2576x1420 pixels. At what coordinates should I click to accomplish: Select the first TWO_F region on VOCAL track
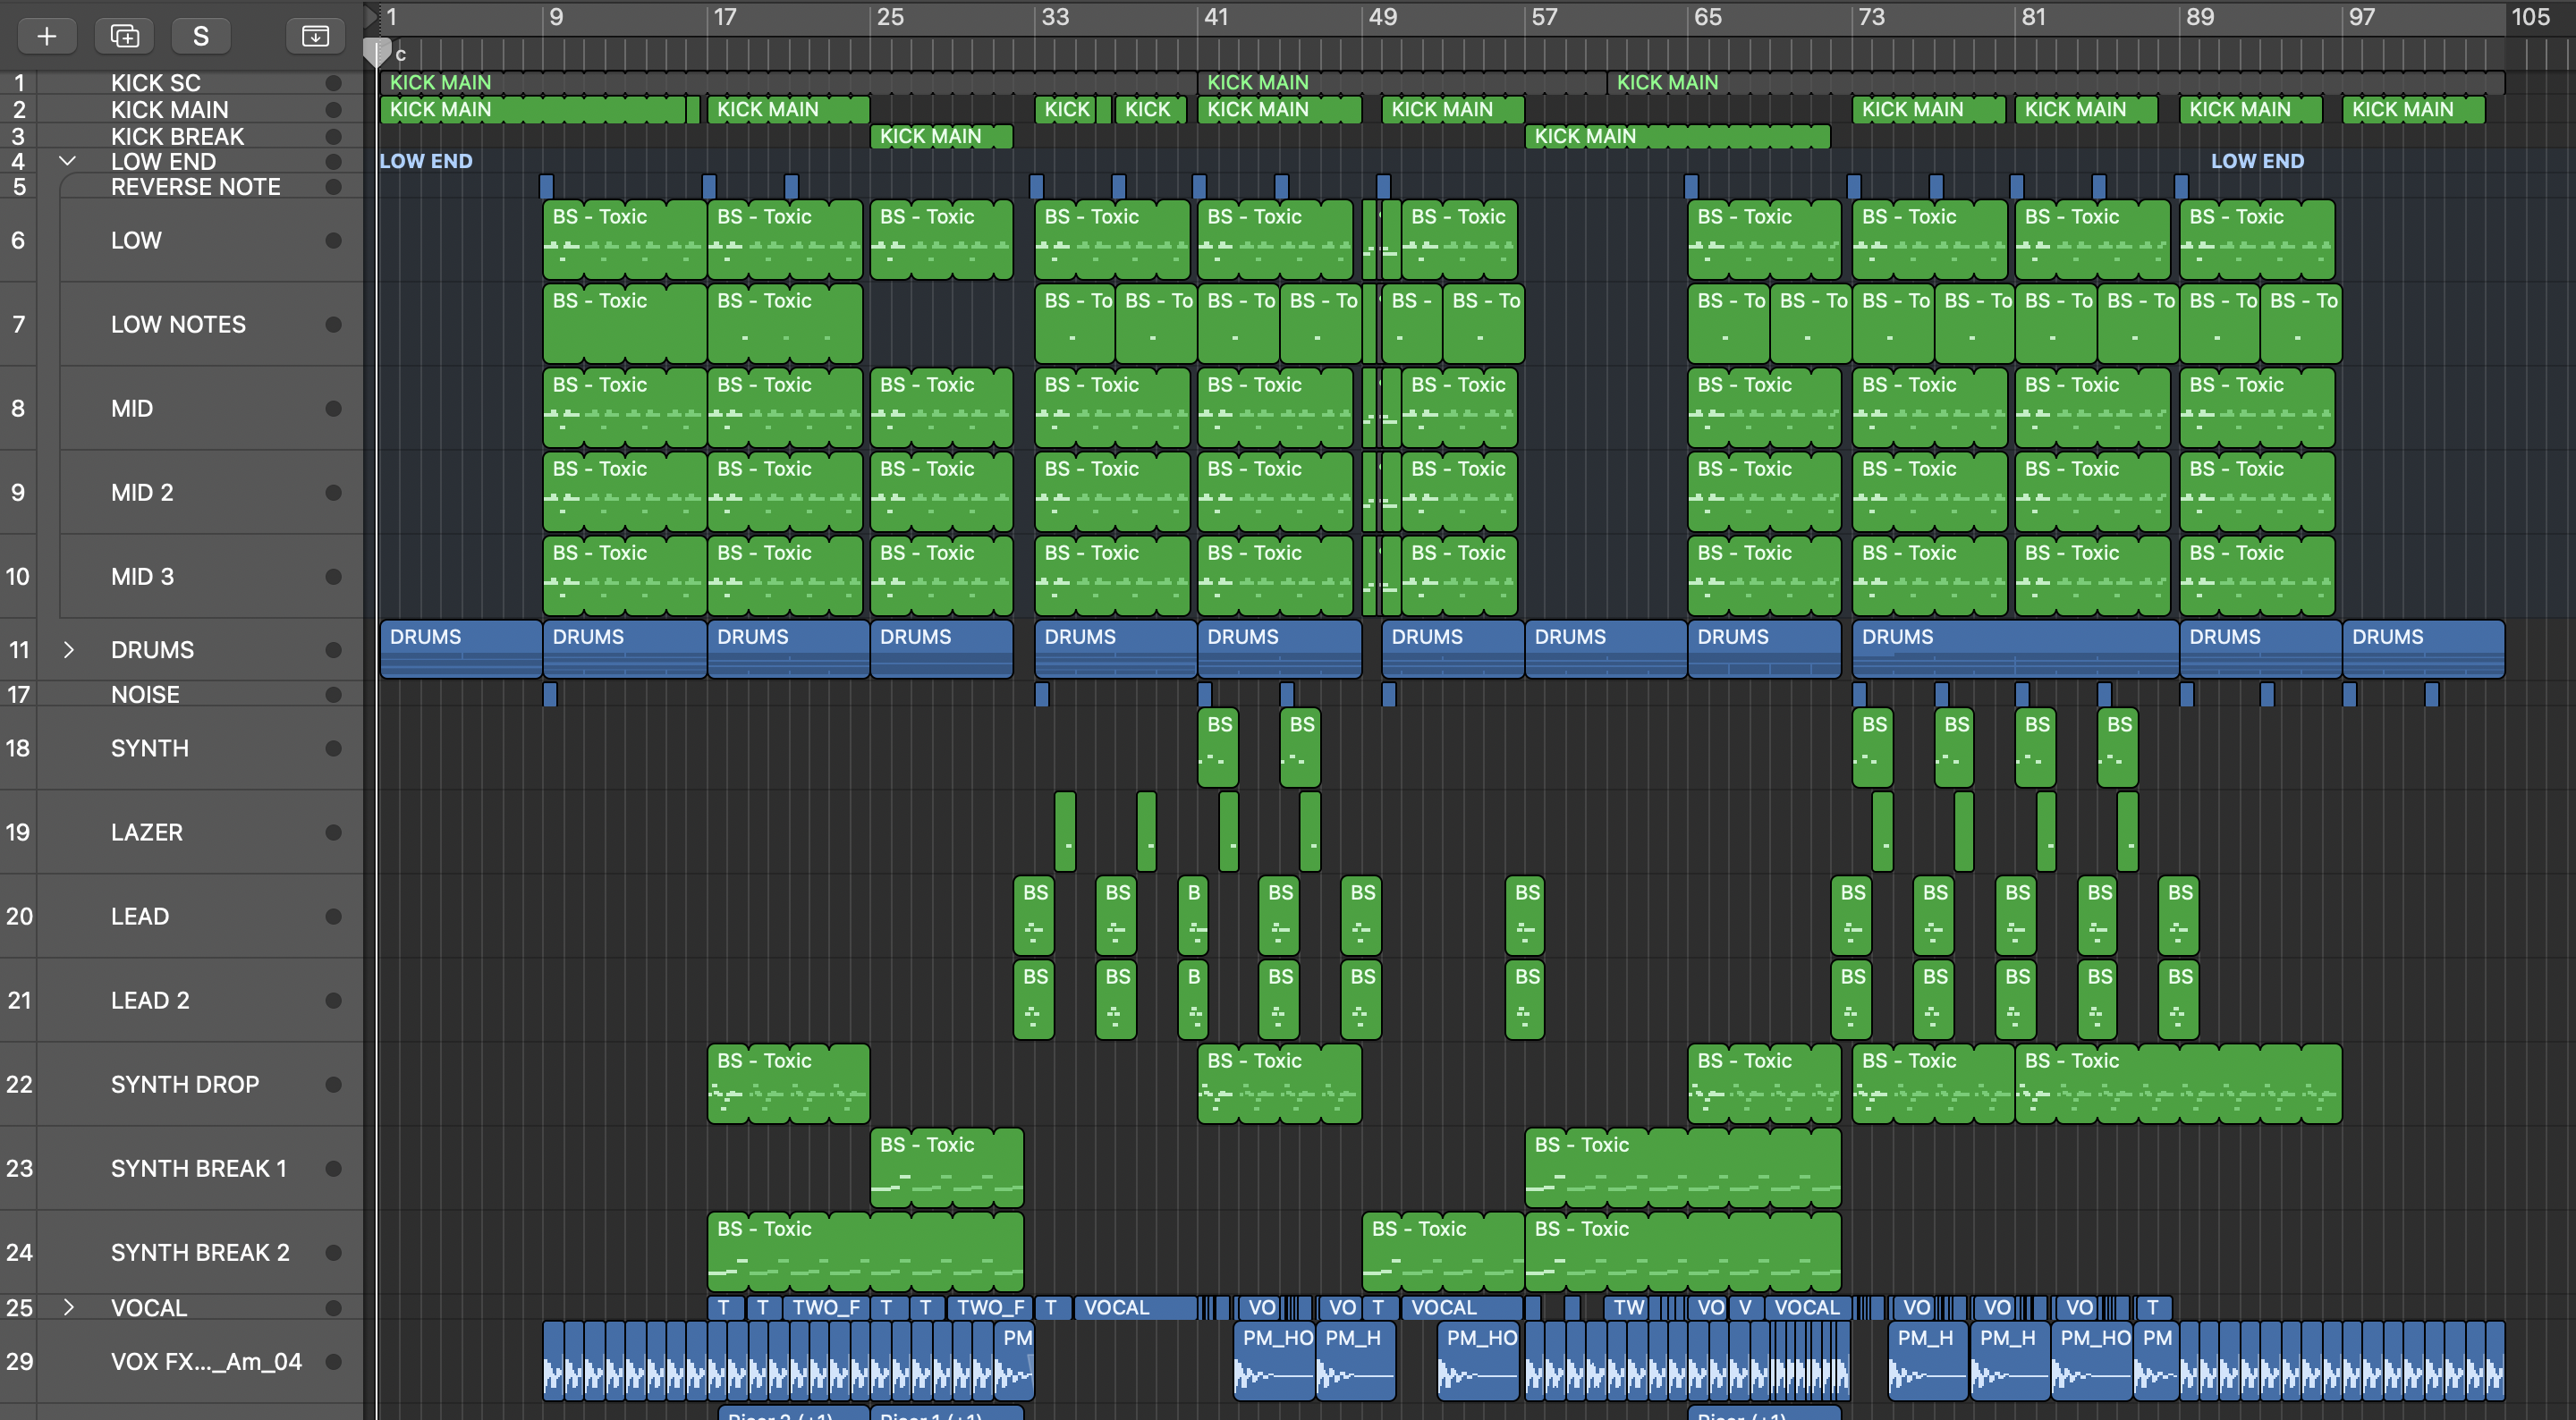[x=826, y=1307]
